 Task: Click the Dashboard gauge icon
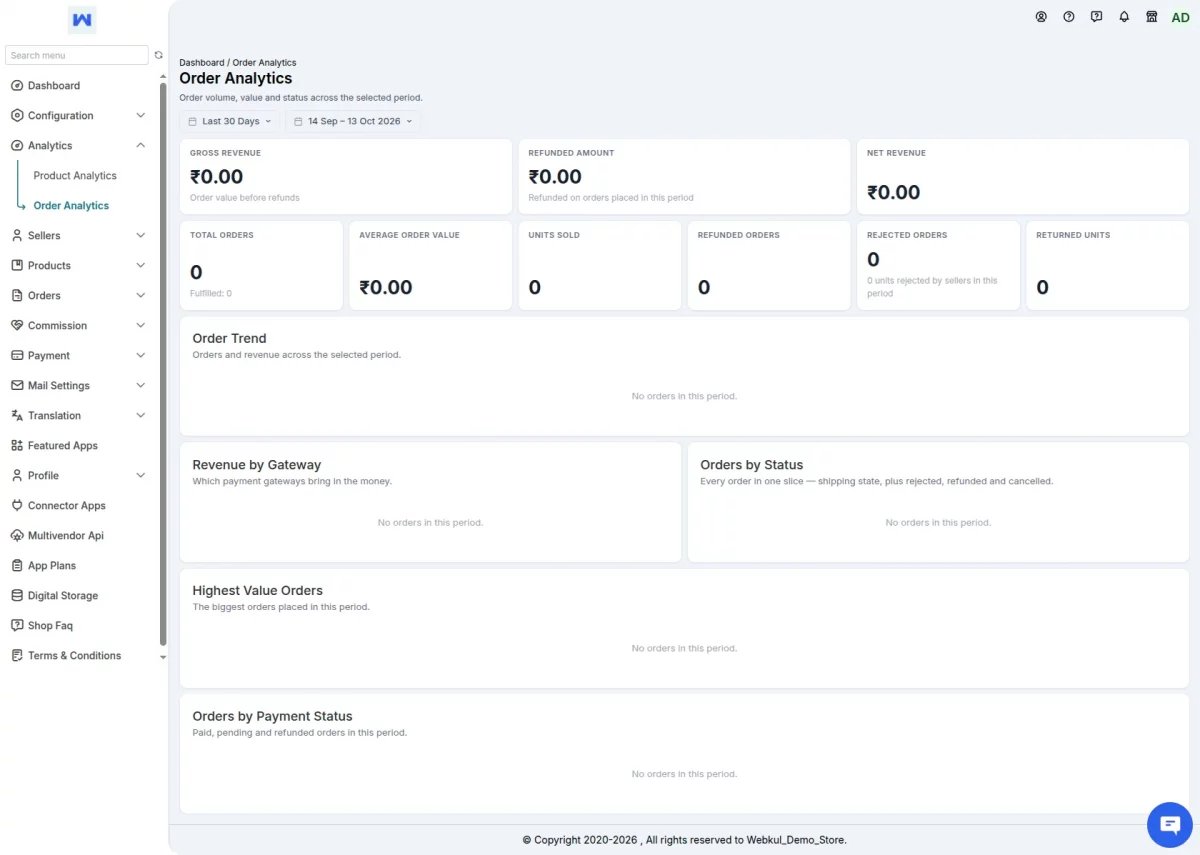pyautogui.click(x=17, y=86)
